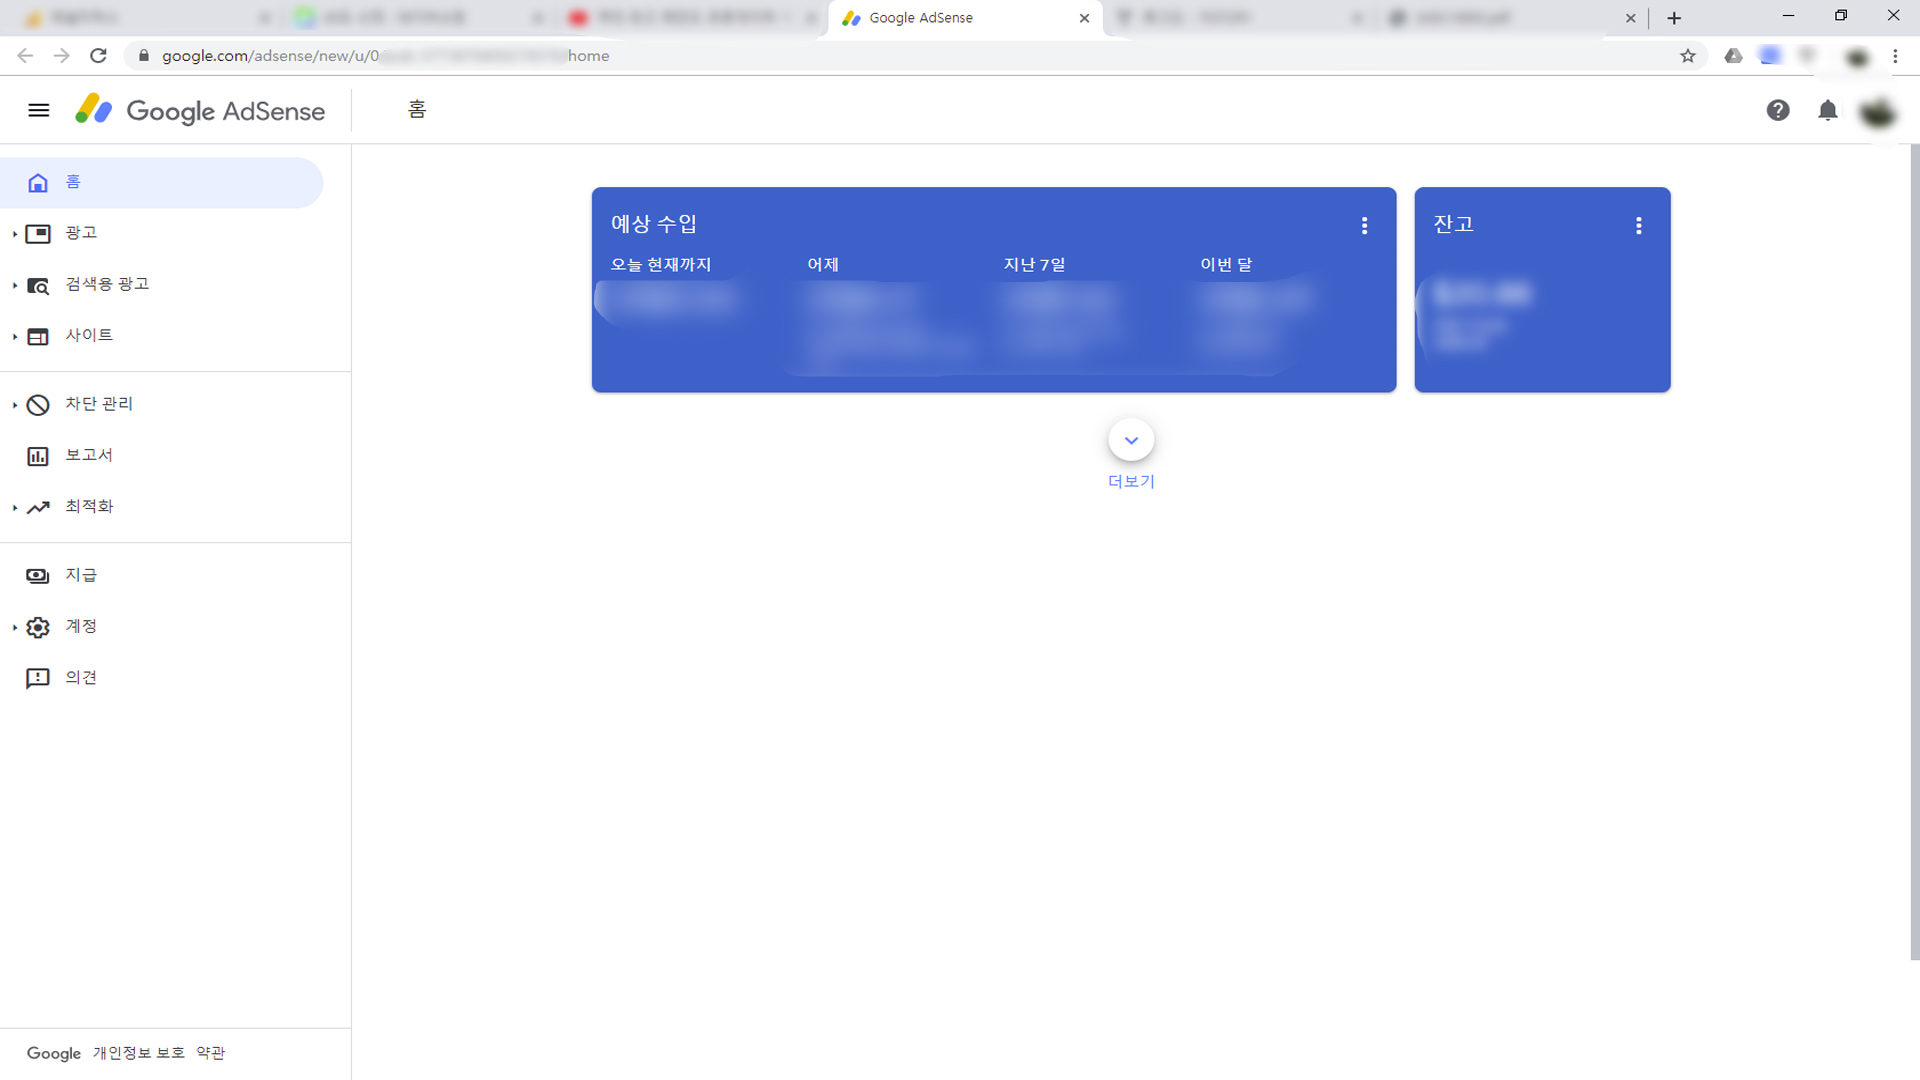Expand the 계정 settings section
Viewport: 1920px width, 1080px height.
(x=80, y=626)
